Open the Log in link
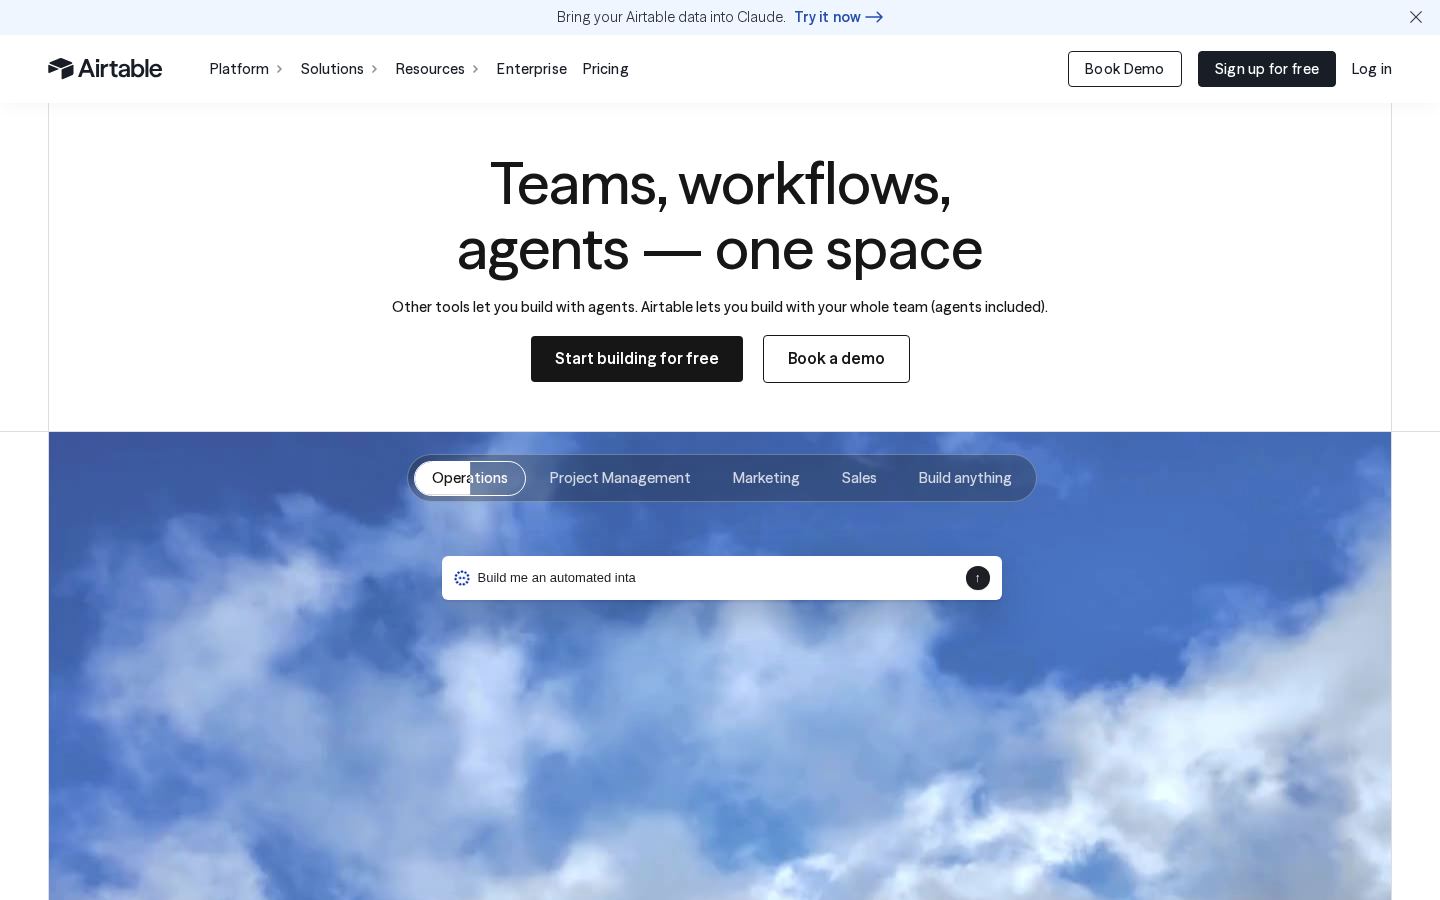Image resolution: width=1440 pixels, height=900 pixels. click(x=1371, y=69)
